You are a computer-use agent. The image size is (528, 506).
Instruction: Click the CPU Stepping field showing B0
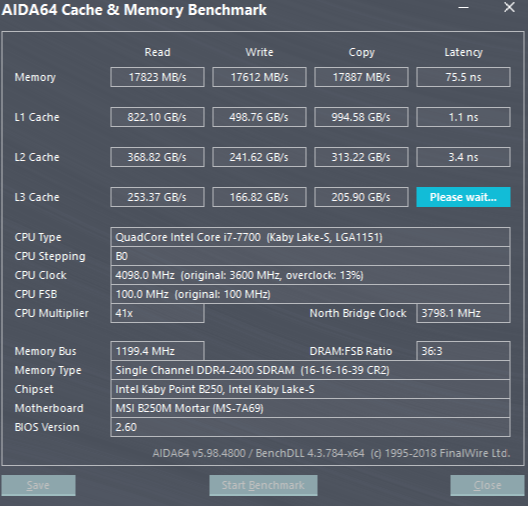point(310,256)
